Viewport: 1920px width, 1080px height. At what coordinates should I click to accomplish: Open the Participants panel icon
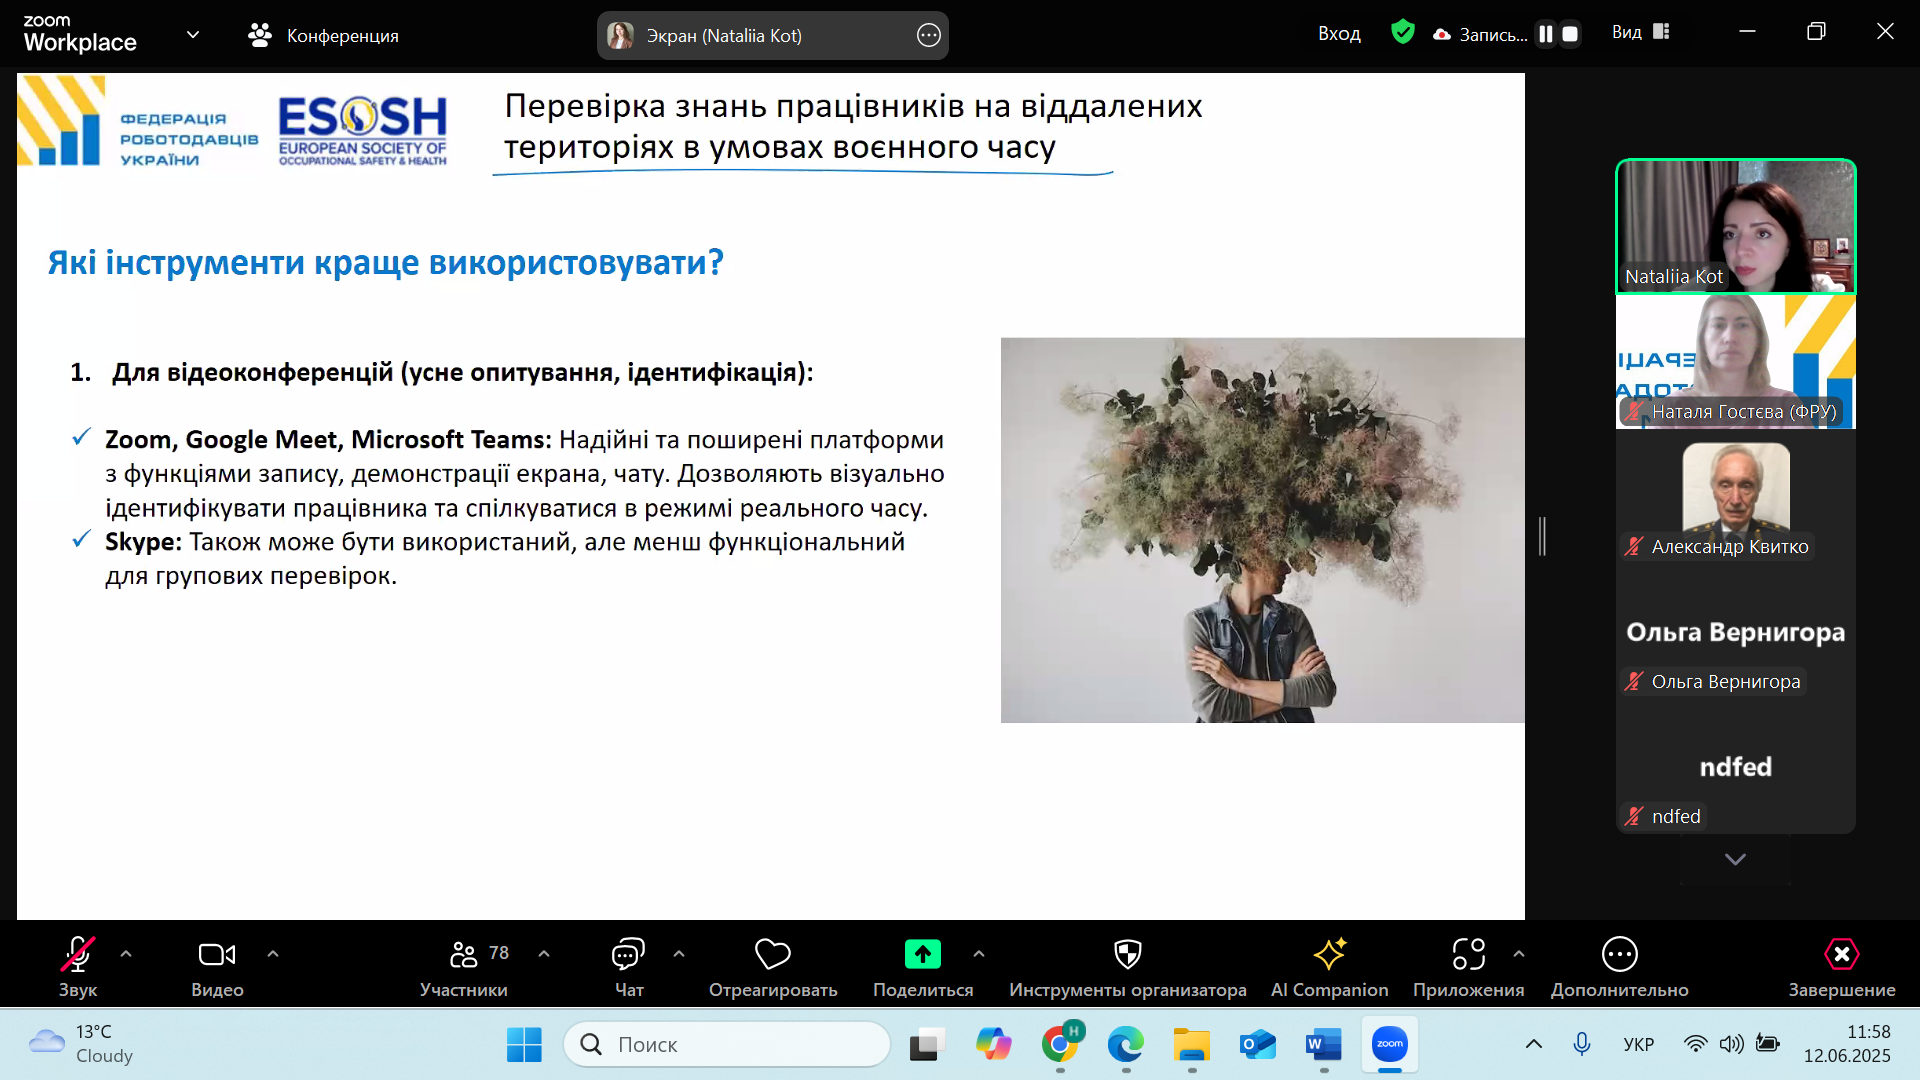tap(463, 955)
